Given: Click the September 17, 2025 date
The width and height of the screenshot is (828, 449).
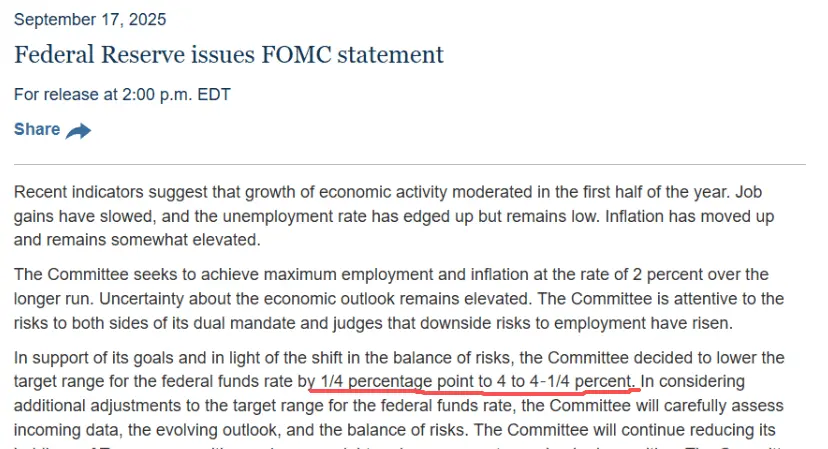Looking at the screenshot, I should pos(90,20).
